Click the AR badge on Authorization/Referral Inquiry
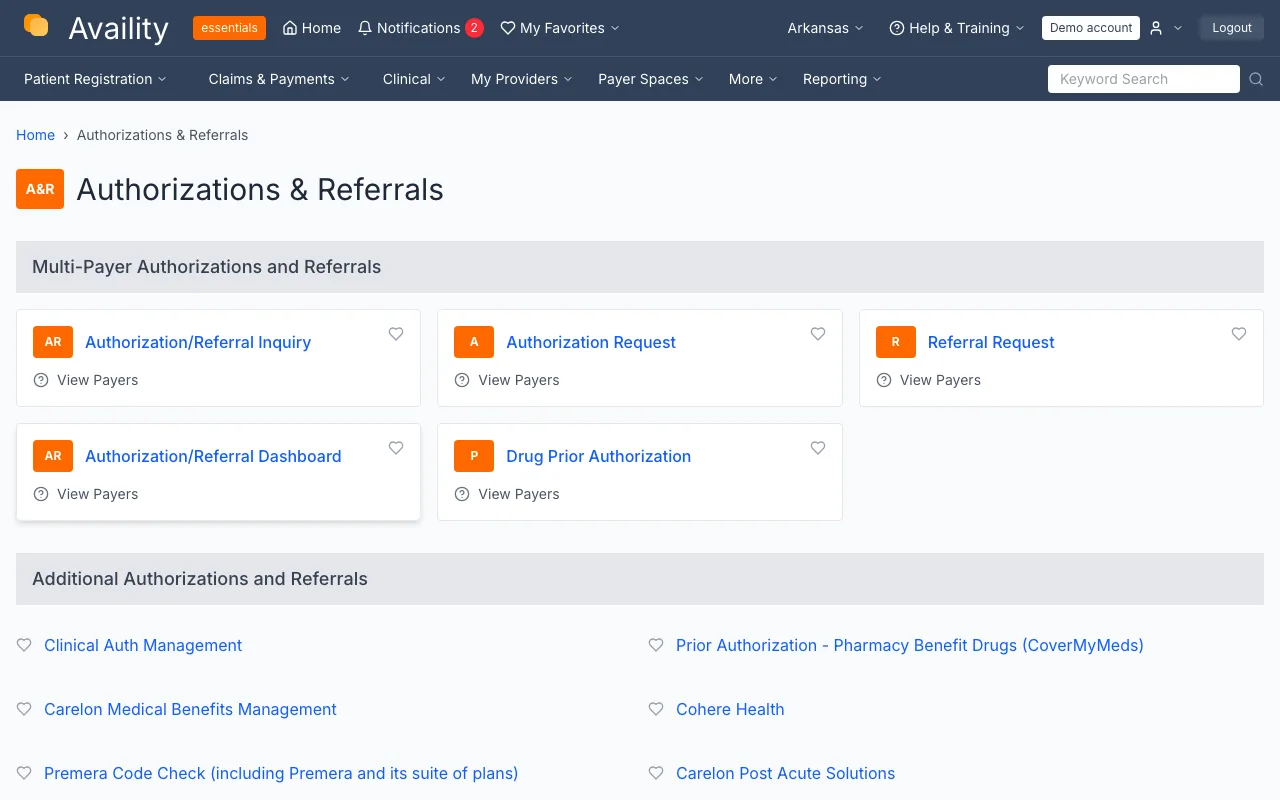The width and height of the screenshot is (1280, 800). pyautogui.click(x=53, y=342)
